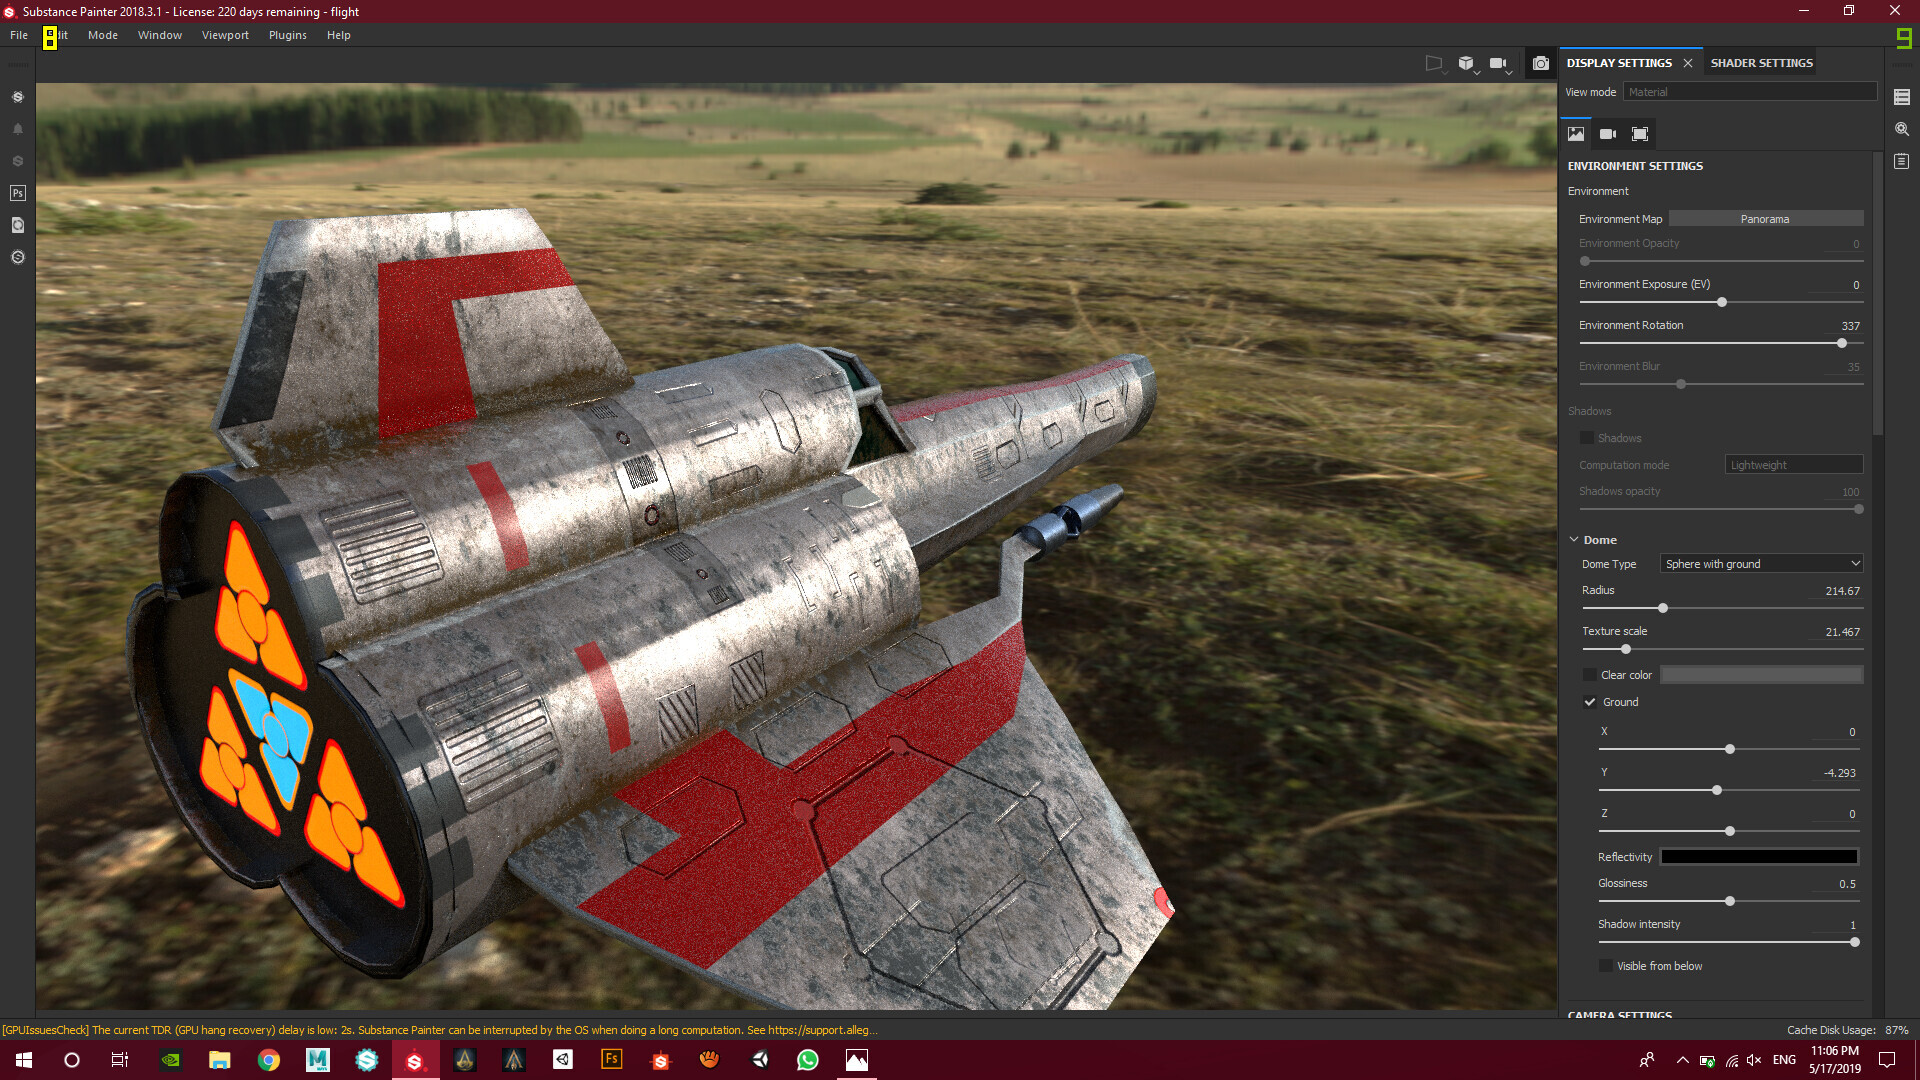Open WhatsApp from the Windows taskbar

point(808,1060)
